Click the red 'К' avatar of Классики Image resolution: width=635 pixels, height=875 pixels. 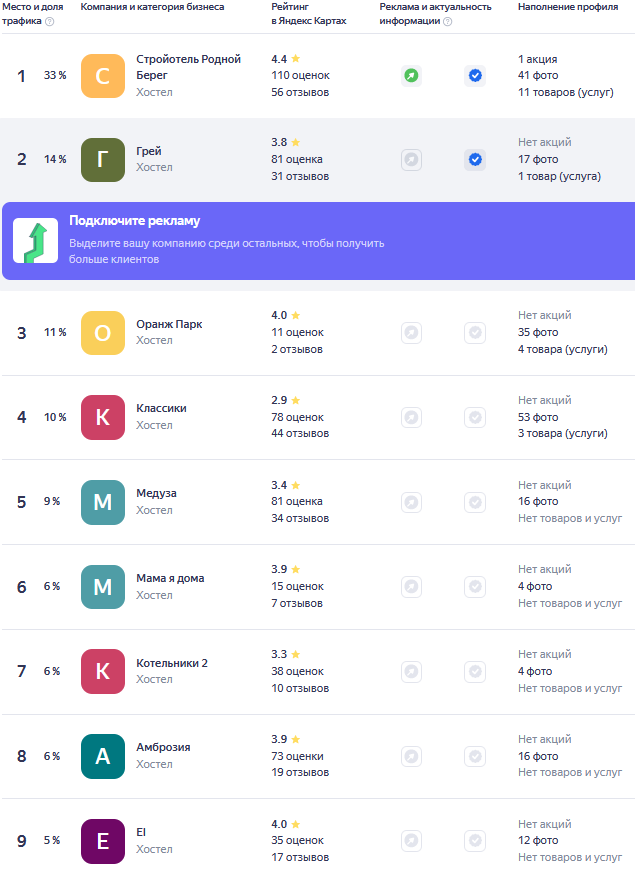pos(103,417)
